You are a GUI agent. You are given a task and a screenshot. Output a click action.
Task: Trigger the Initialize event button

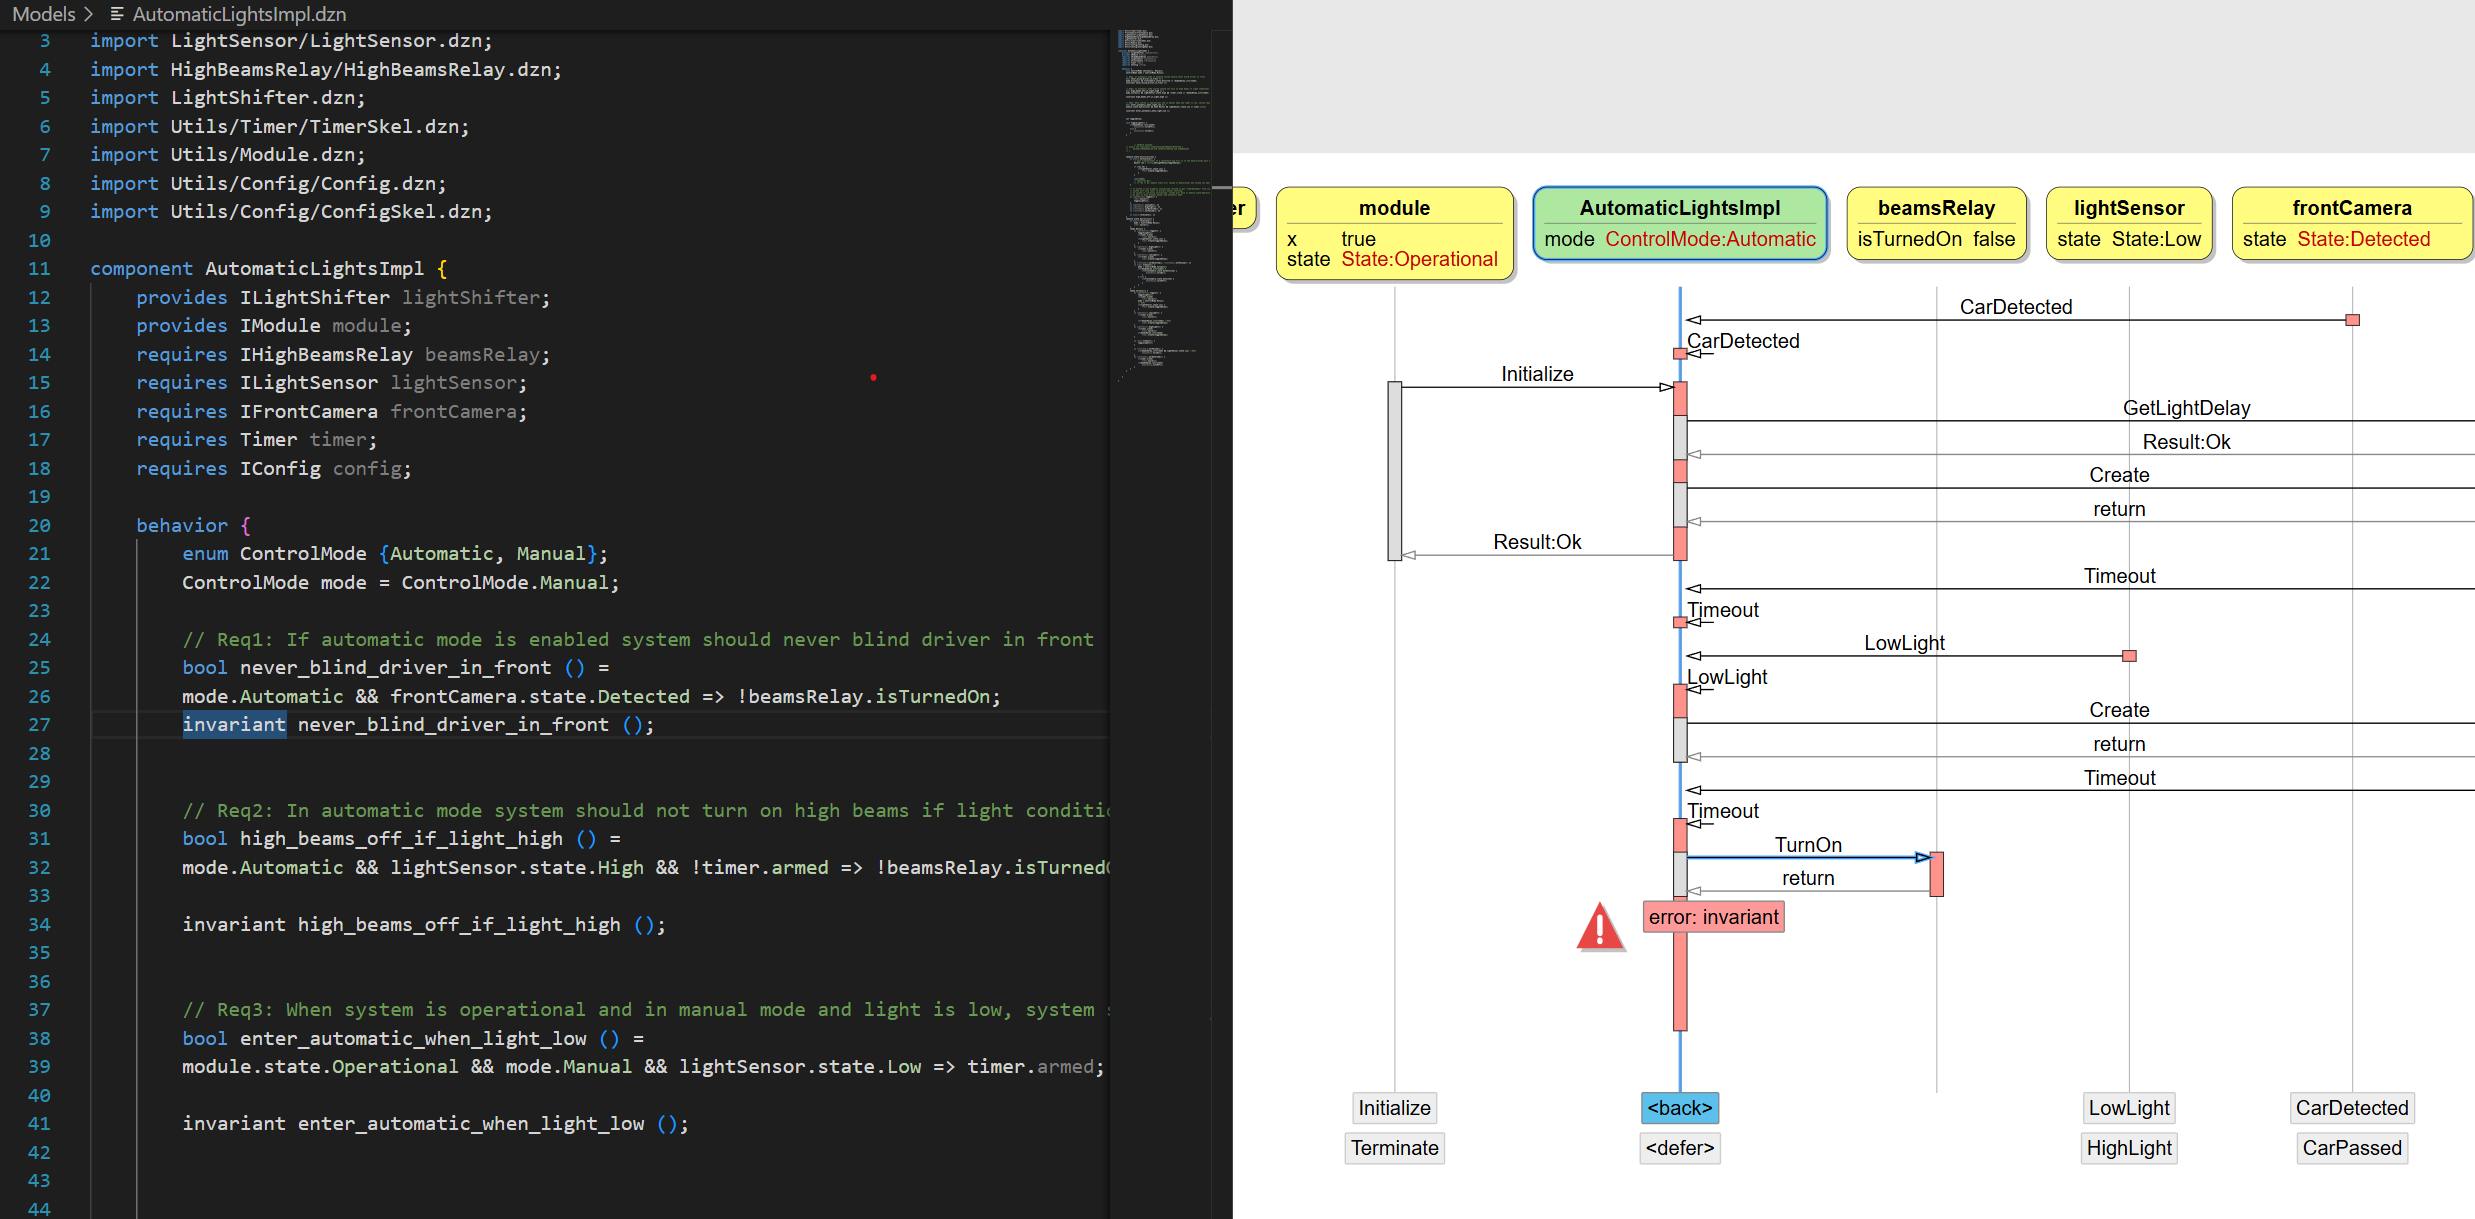coord(1394,1108)
